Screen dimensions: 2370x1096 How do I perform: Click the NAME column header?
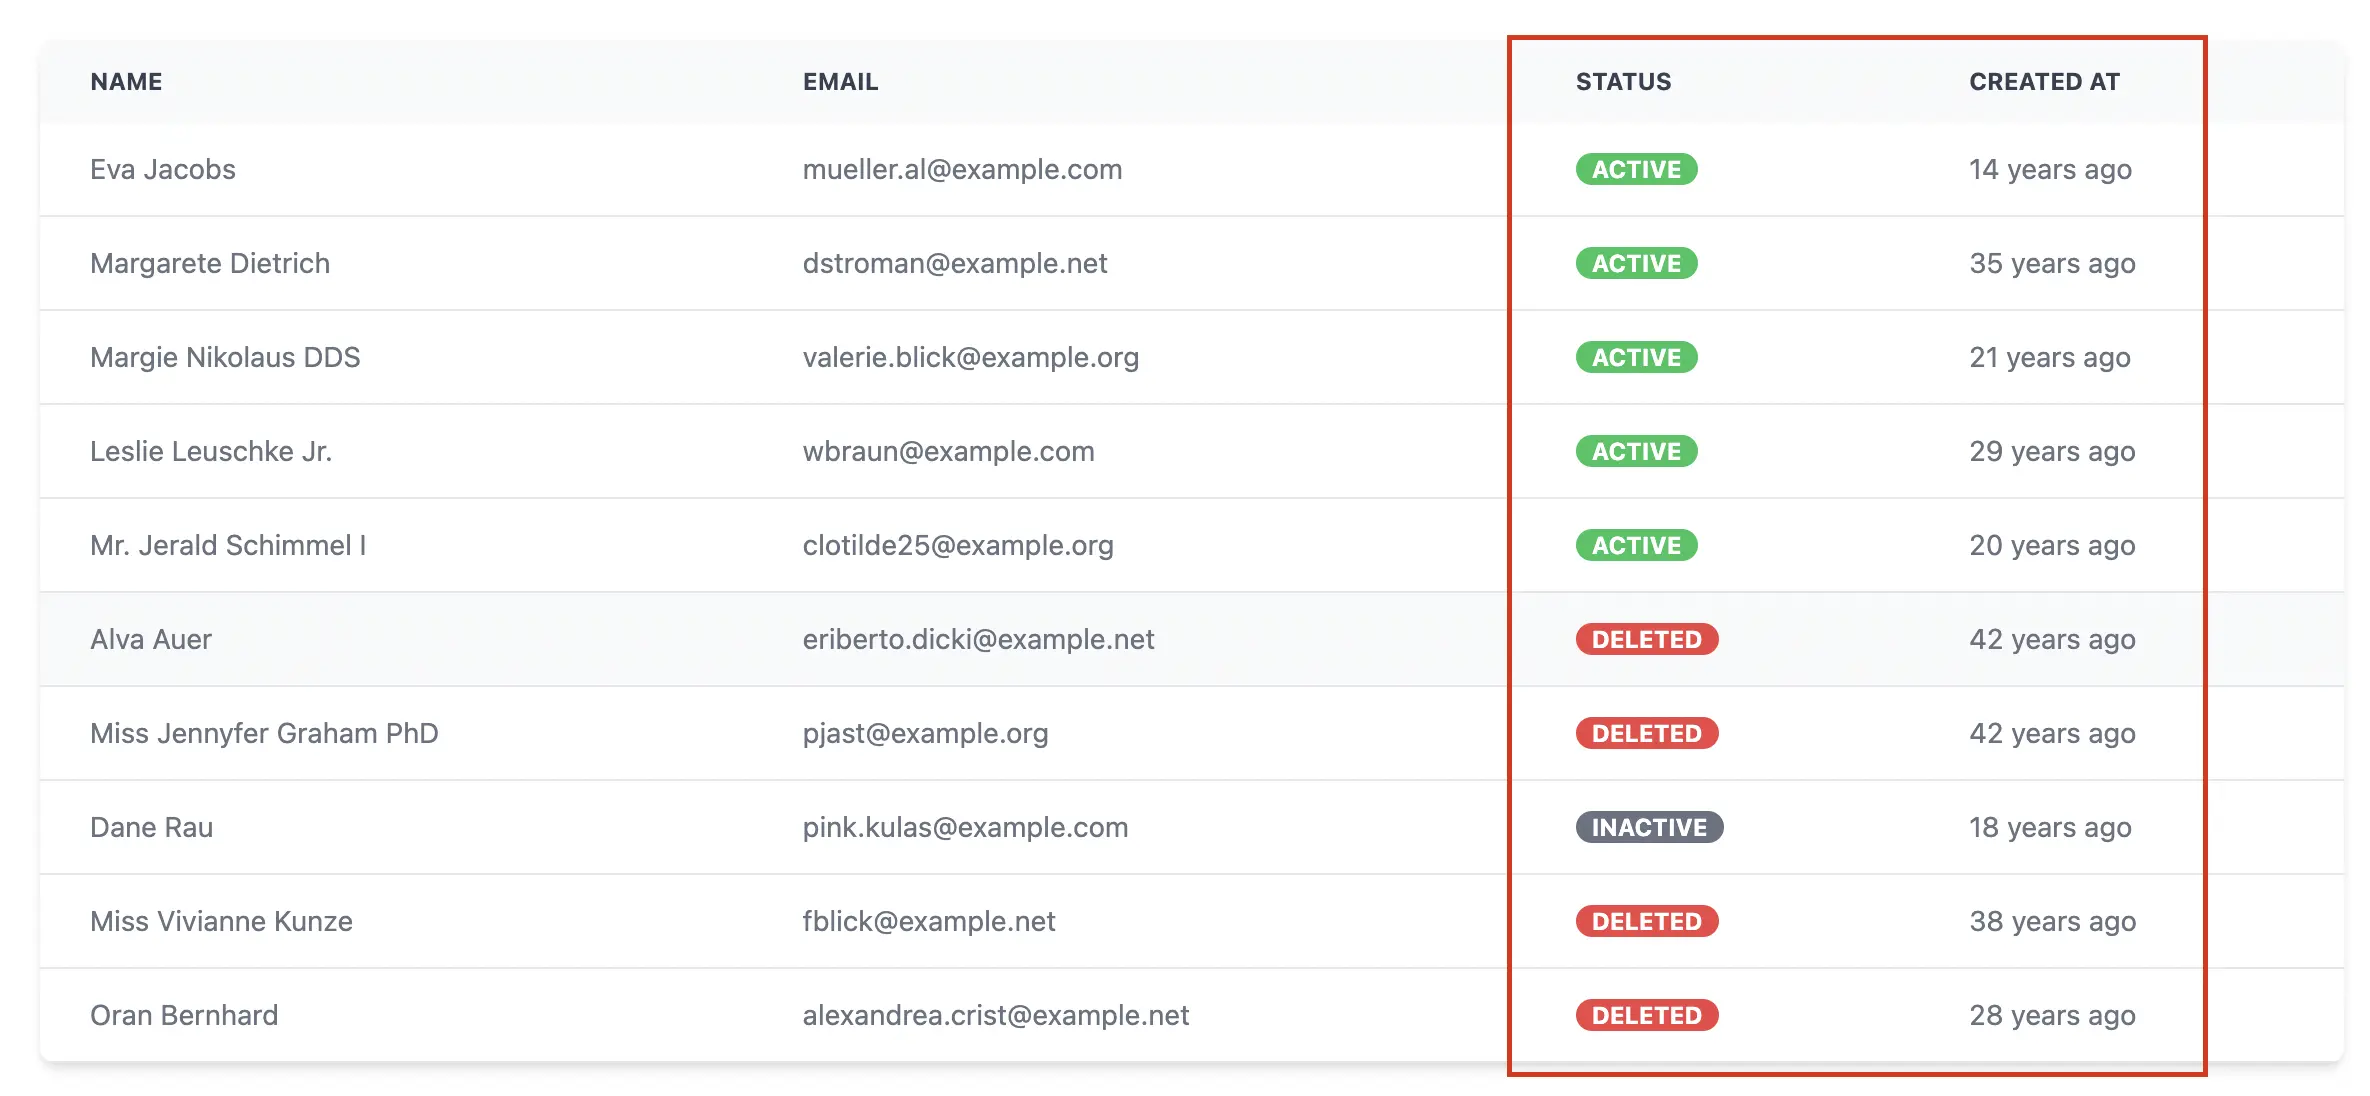coord(126,82)
